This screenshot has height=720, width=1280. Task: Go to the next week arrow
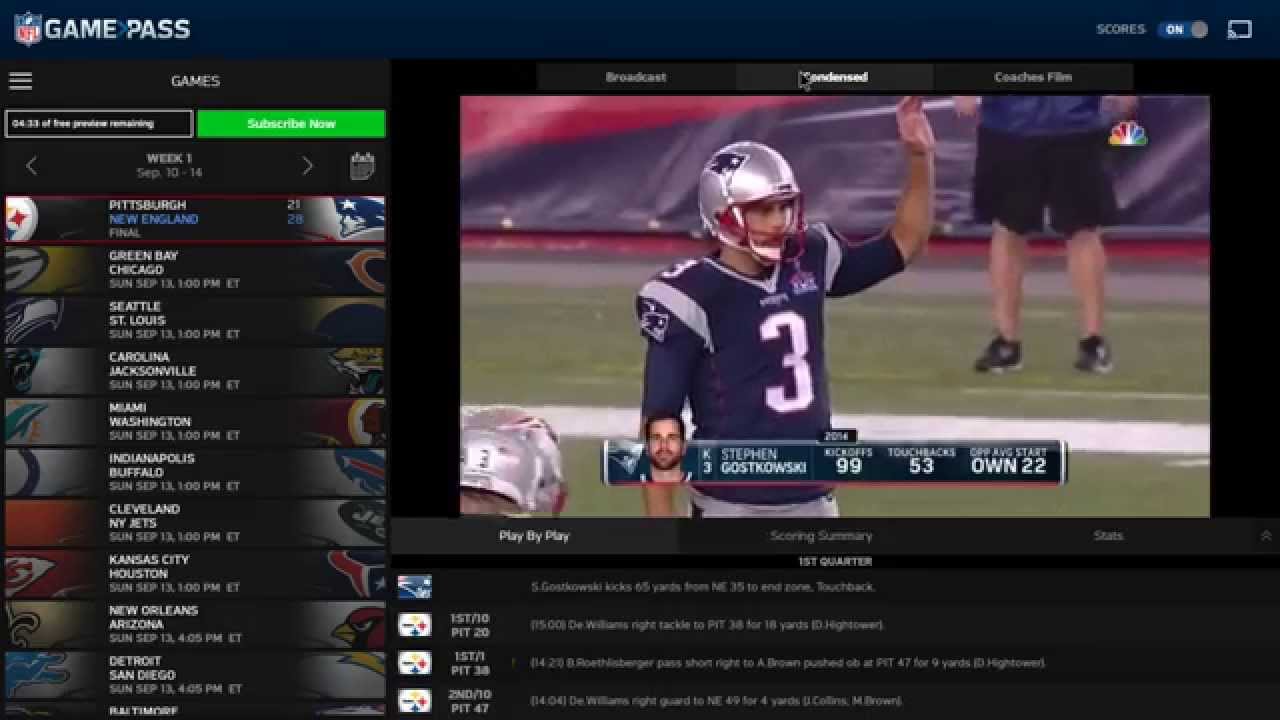click(x=307, y=166)
